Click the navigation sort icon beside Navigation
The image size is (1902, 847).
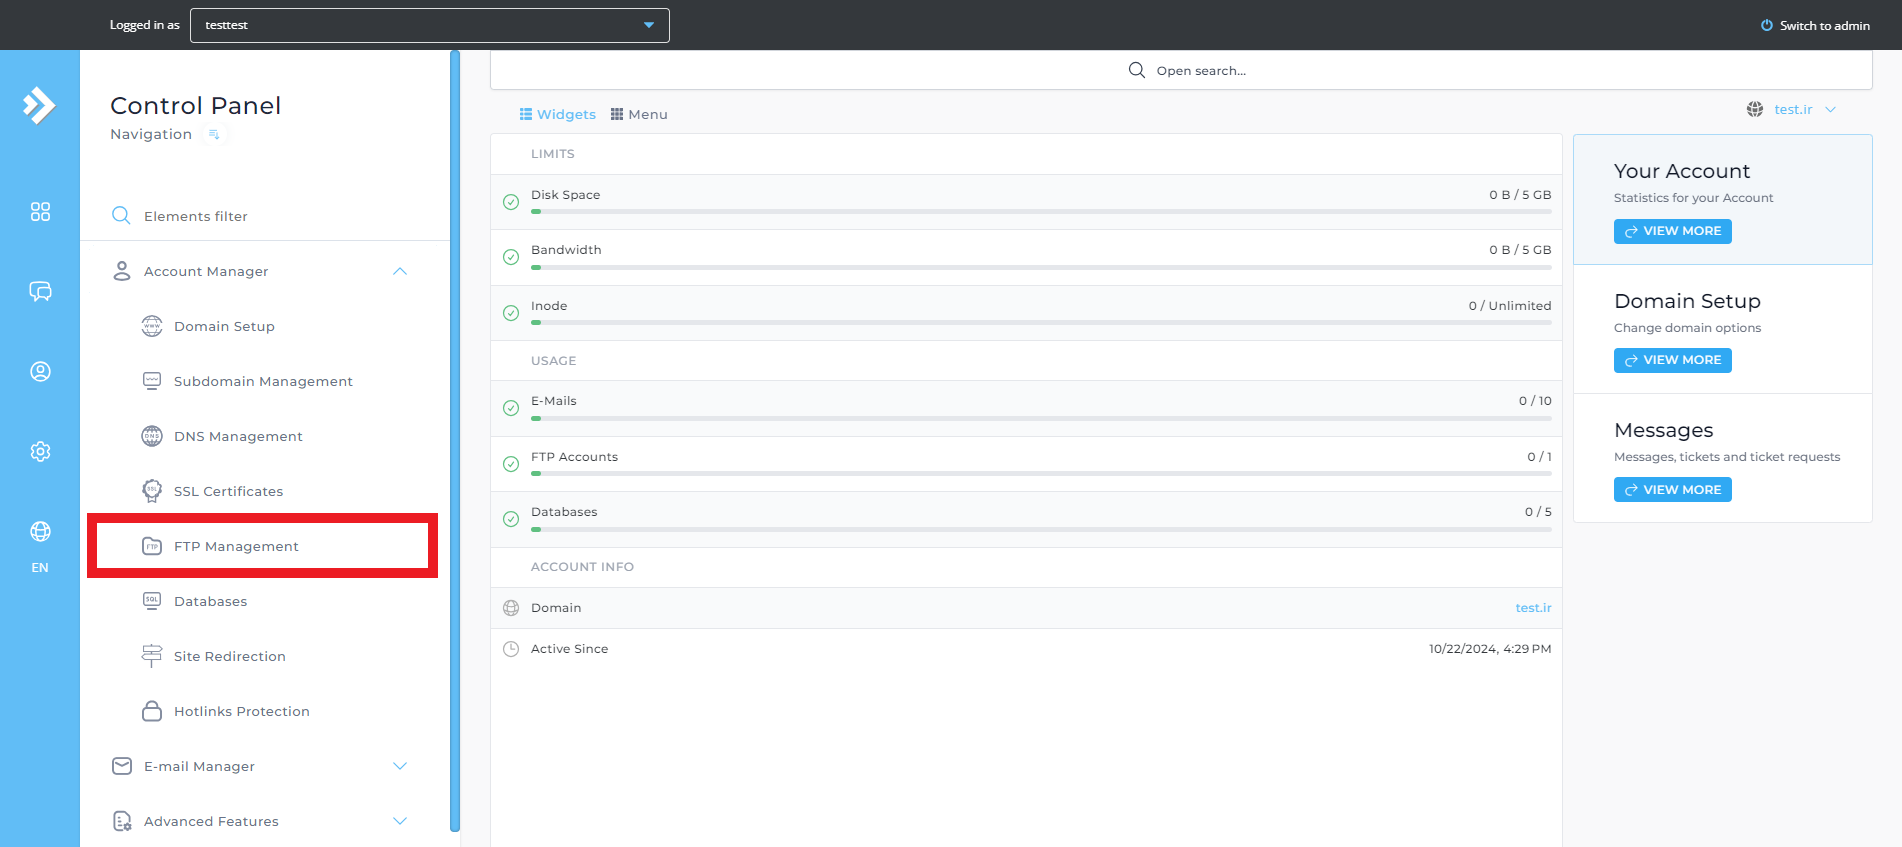214,135
